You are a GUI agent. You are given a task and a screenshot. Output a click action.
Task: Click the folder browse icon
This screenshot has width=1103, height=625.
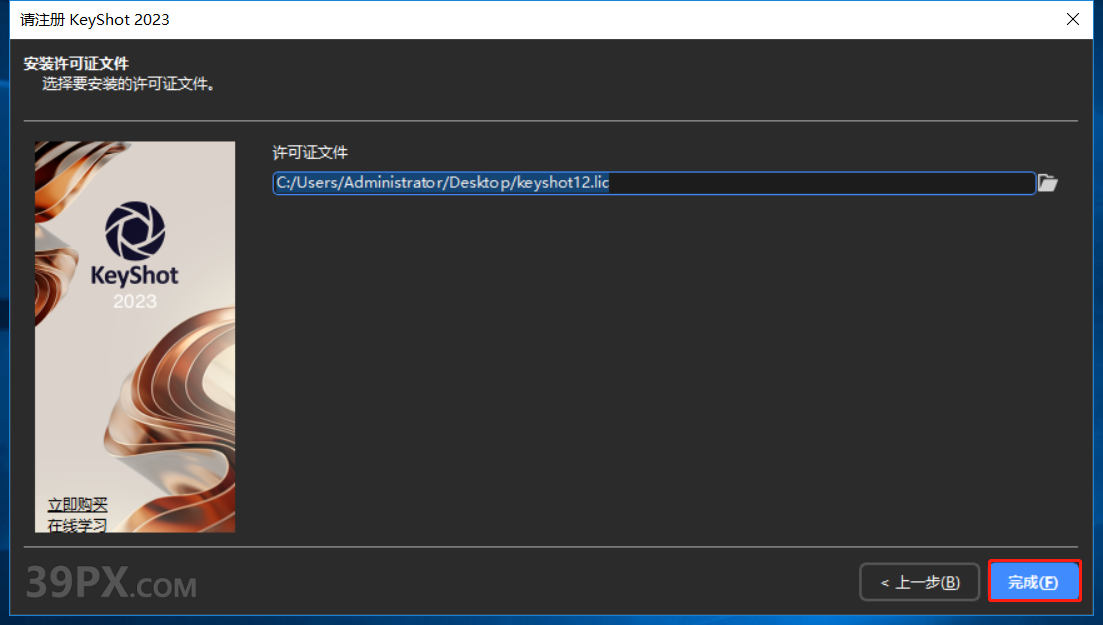(x=1047, y=183)
